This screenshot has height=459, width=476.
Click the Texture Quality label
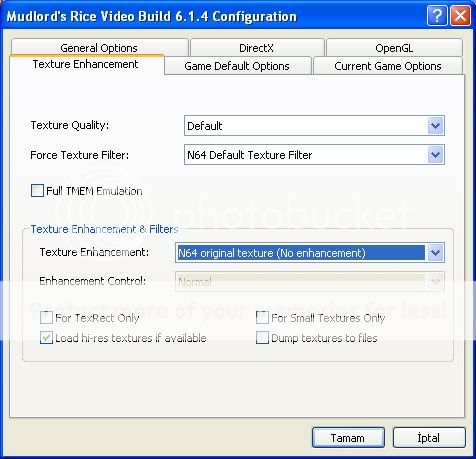pos(70,125)
